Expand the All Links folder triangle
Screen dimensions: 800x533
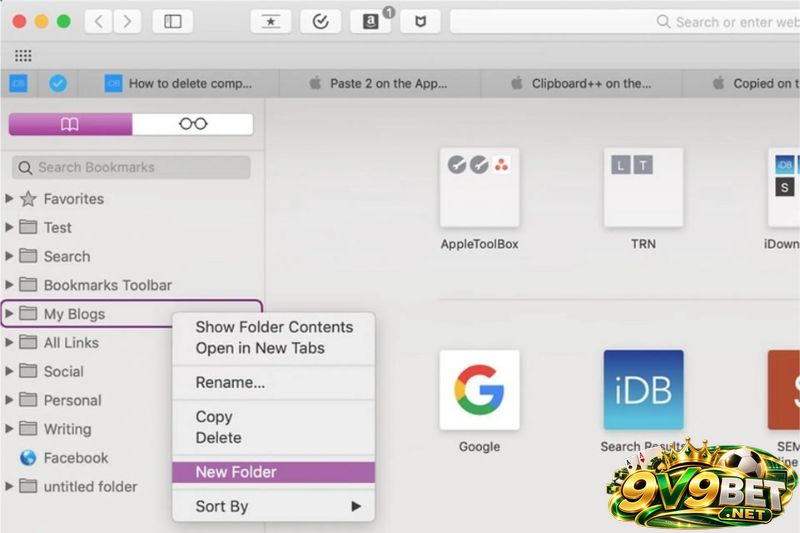tap(9, 342)
